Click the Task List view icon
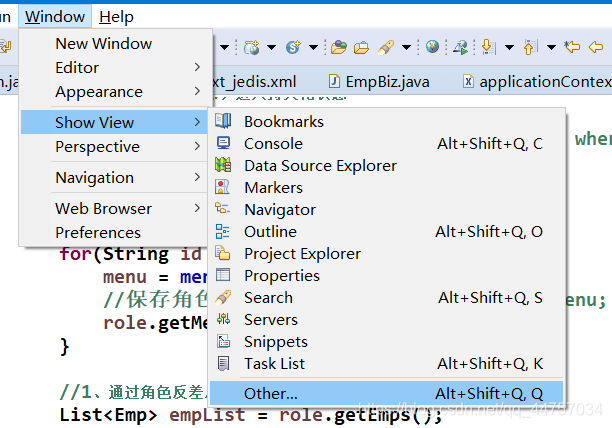 click(x=223, y=363)
